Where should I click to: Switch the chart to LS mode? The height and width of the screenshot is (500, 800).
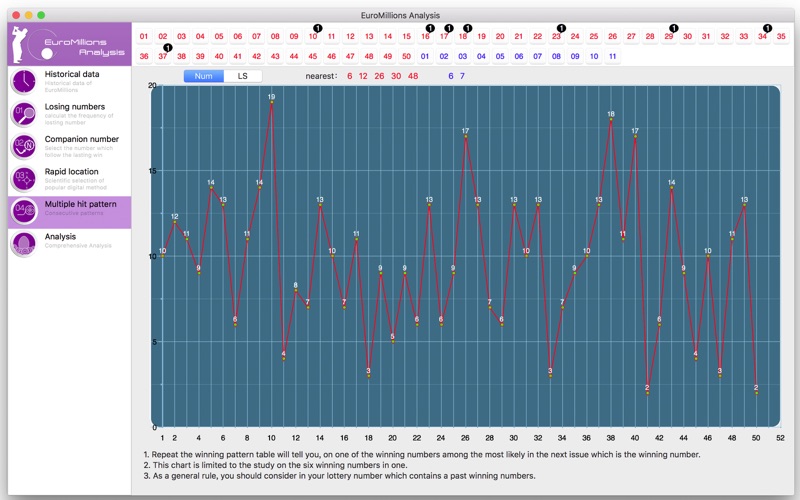[243, 76]
